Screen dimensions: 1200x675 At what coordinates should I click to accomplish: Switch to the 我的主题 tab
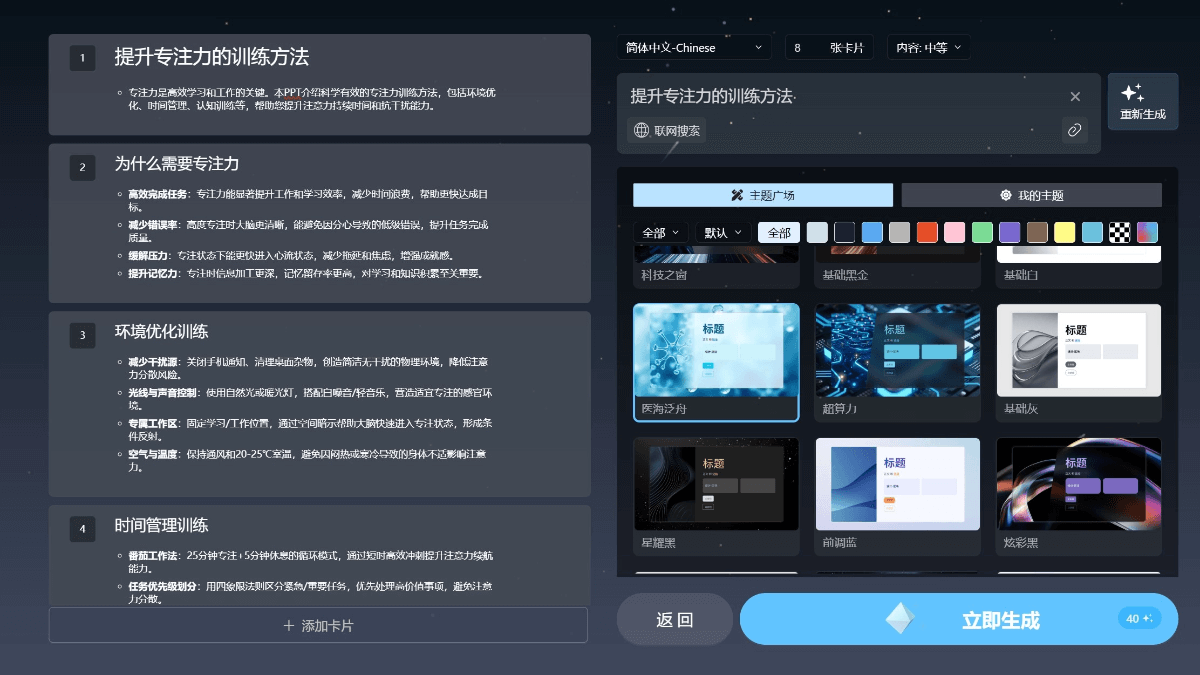(x=1030, y=195)
